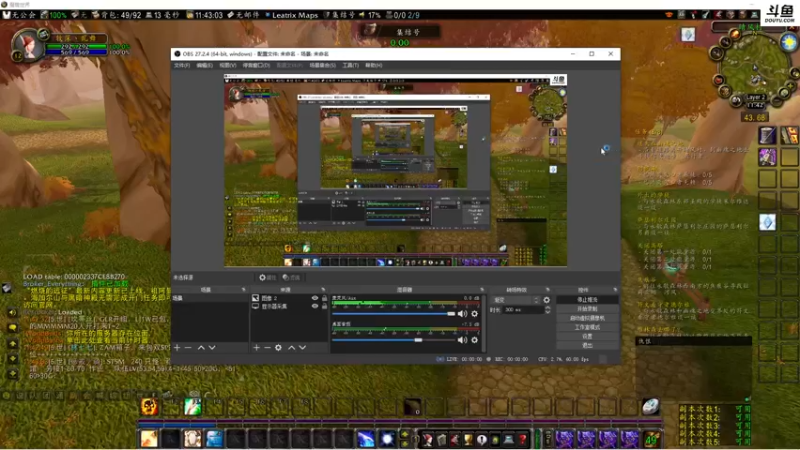Mute the first audio mixer channel speaker

462,314
